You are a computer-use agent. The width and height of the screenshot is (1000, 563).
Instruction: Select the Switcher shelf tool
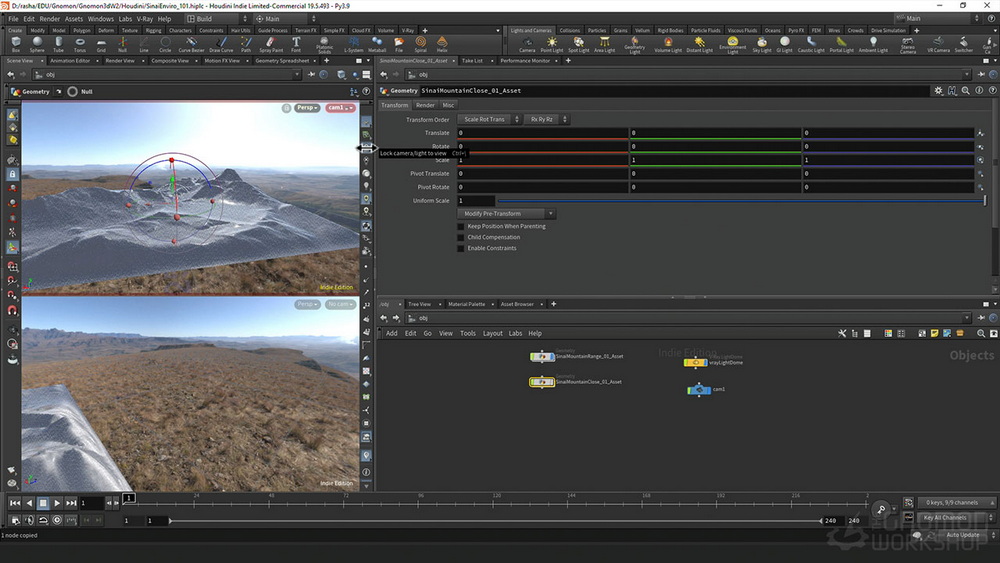(x=963, y=44)
